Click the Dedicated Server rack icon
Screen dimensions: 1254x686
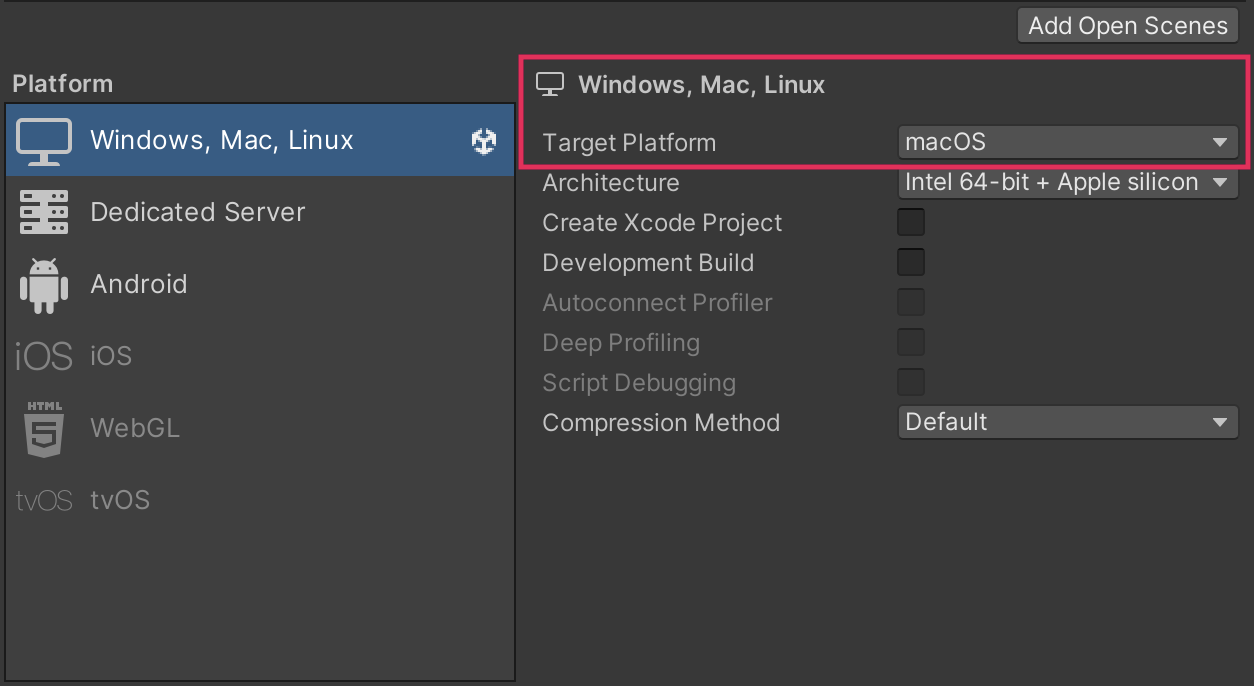[44, 212]
